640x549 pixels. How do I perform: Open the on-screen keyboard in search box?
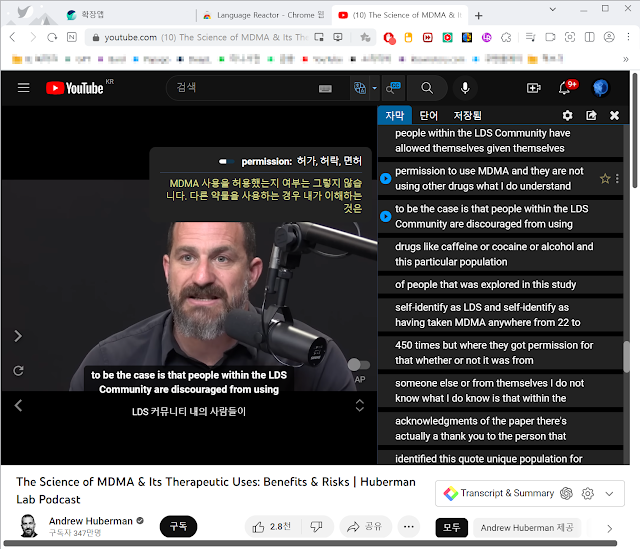(325, 89)
